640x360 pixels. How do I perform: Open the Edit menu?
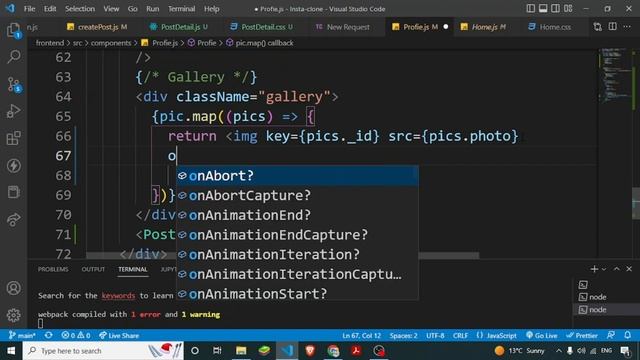(50, 9)
